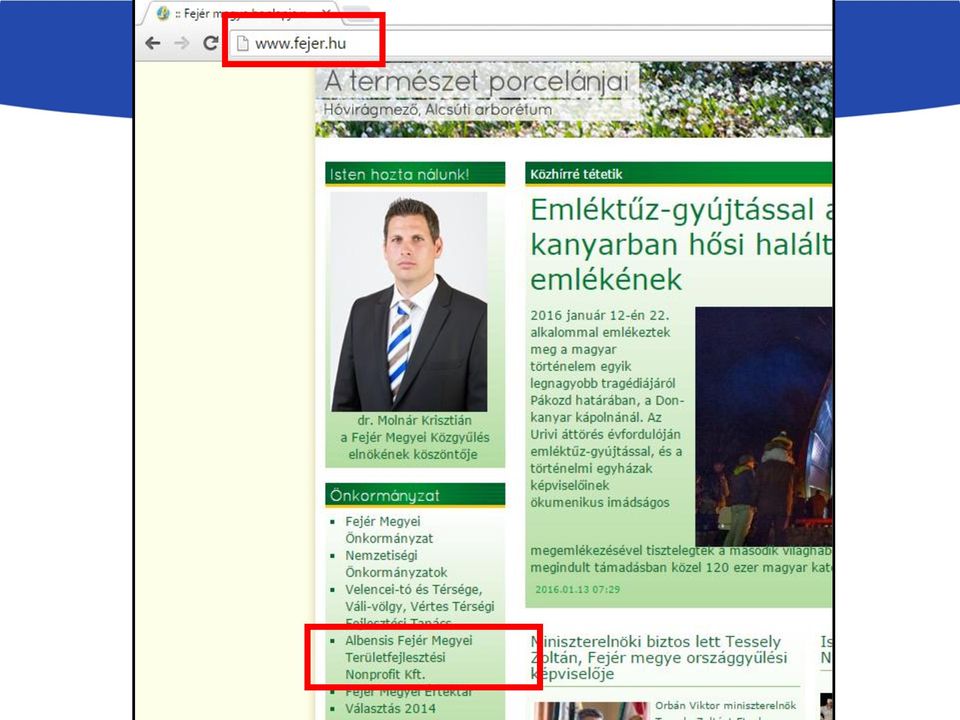Screen dimensions: 960x720
Task: Open the Fejér Megyei Önkormányzat link
Action: (x=389, y=530)
